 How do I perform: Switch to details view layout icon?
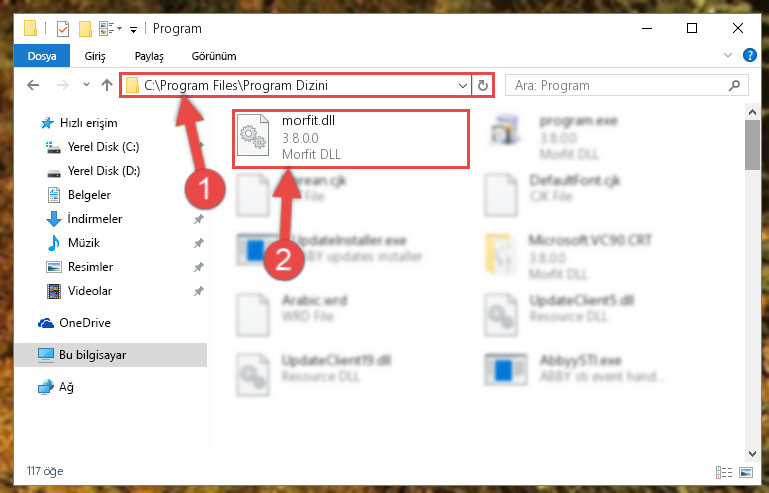coord(724,472)
